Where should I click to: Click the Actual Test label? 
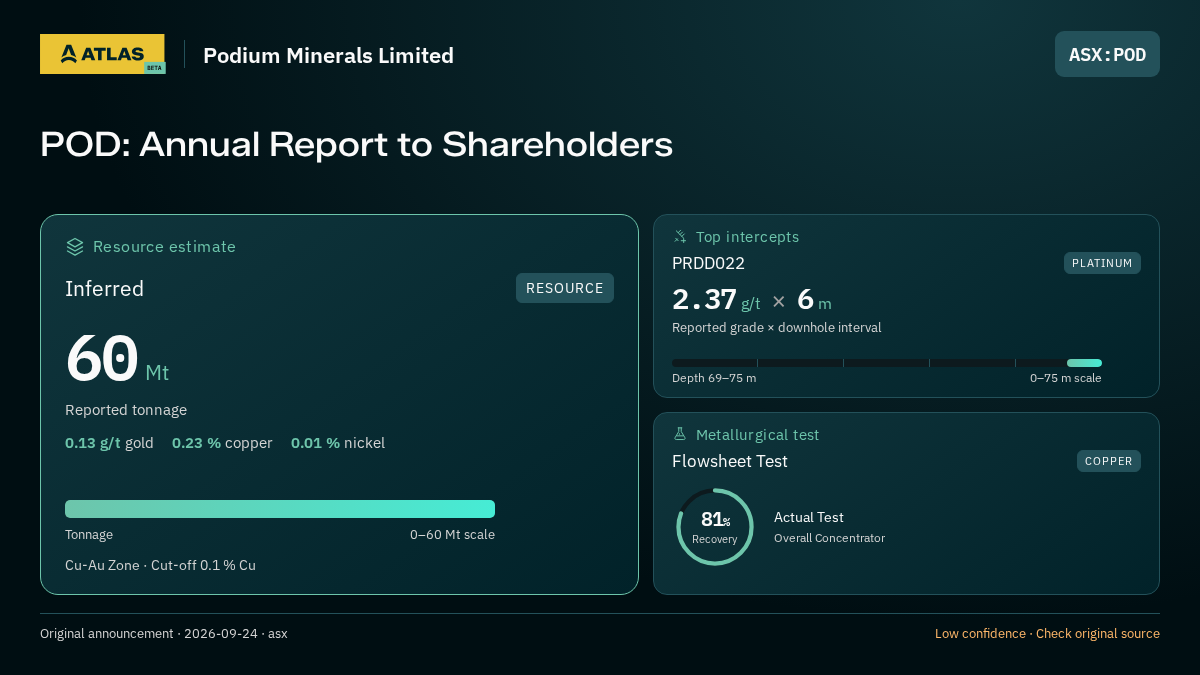[809, 517]
